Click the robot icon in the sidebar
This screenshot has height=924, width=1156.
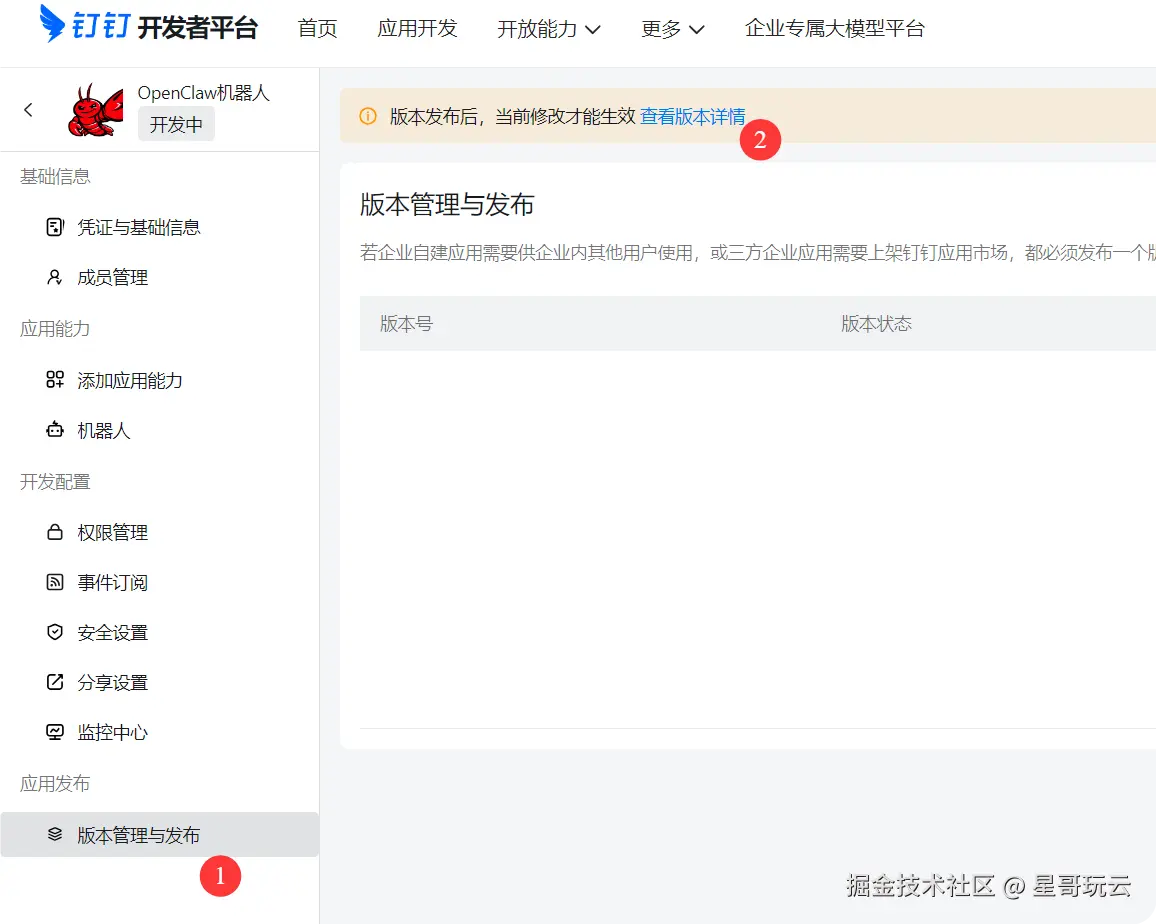point(55,429)
